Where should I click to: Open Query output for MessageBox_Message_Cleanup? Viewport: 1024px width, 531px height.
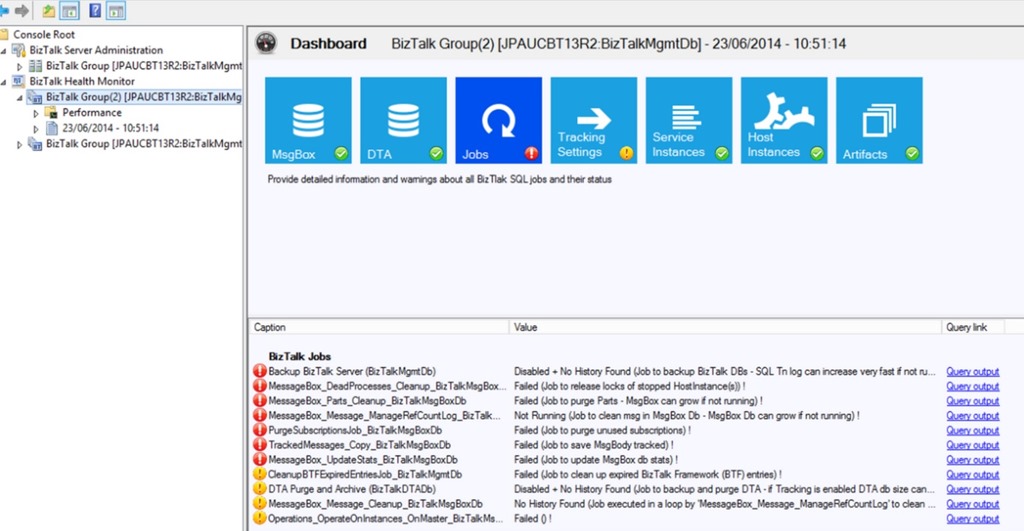pyautogui.click(x=972, y=504)
